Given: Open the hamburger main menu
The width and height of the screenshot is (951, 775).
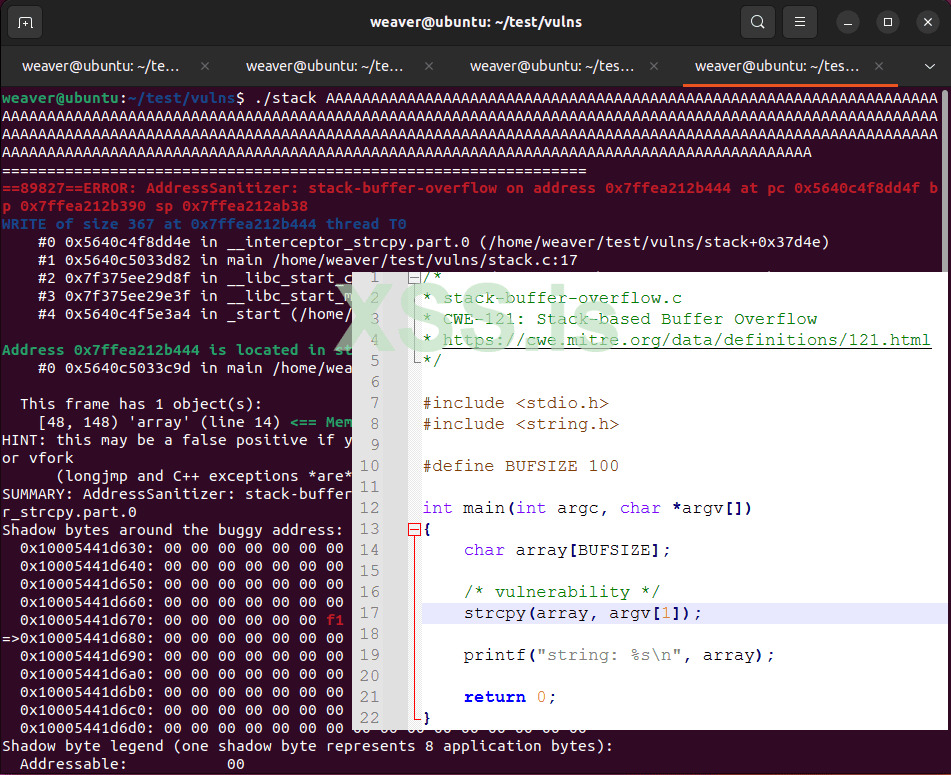Looking at the screenshot, I should click(799, 22).
